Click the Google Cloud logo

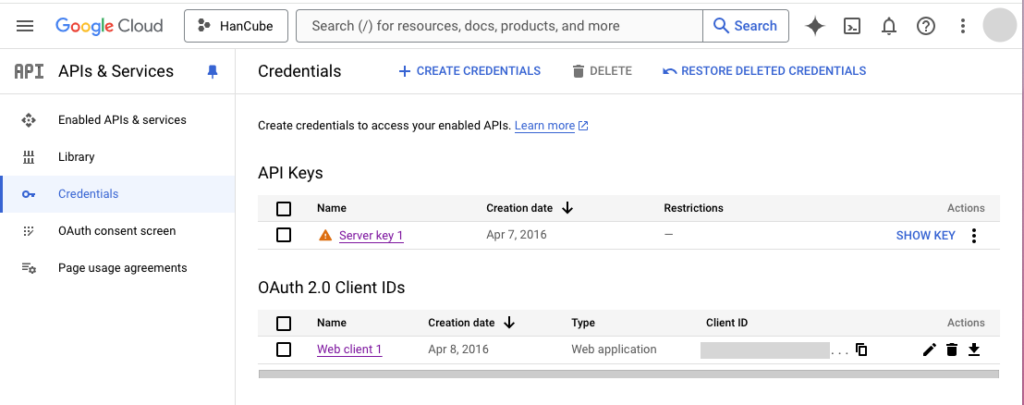pyautogui.click(x=109, y=26)
